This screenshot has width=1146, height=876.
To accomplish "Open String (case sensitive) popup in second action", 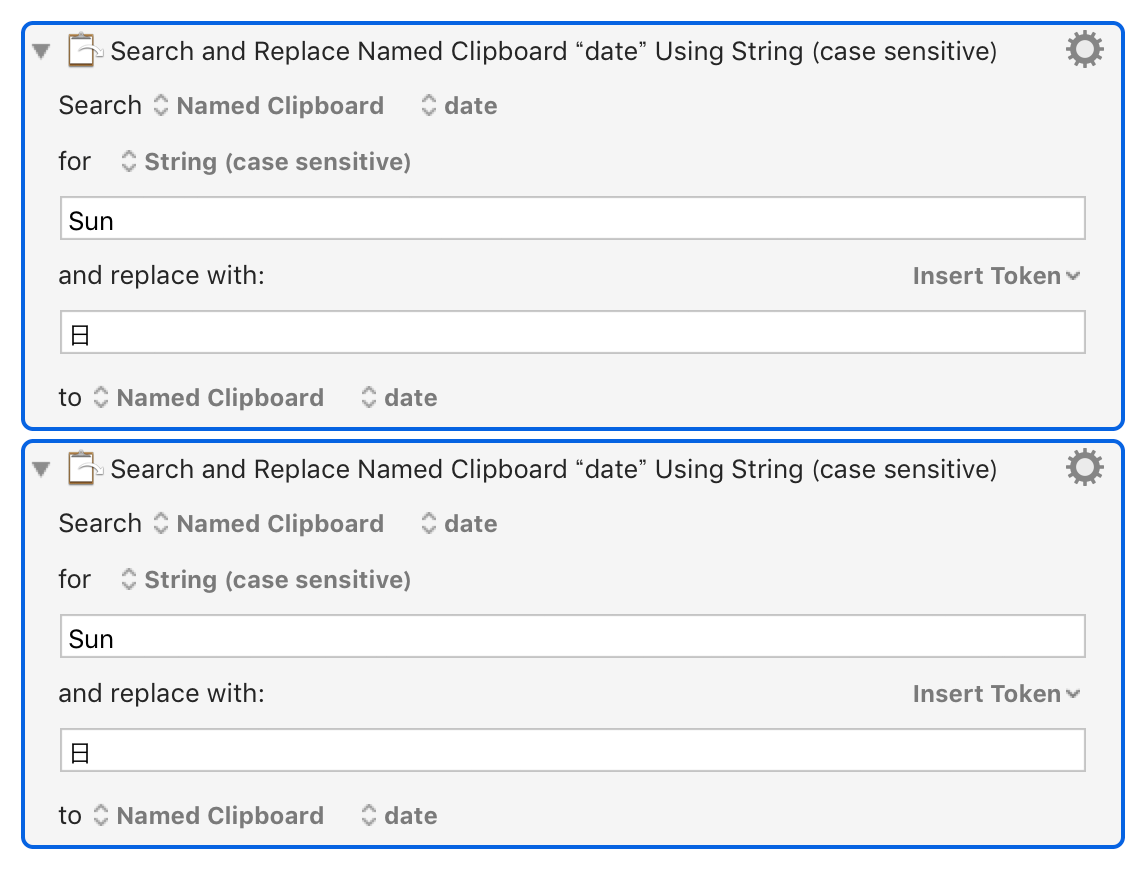I will 266,579.
